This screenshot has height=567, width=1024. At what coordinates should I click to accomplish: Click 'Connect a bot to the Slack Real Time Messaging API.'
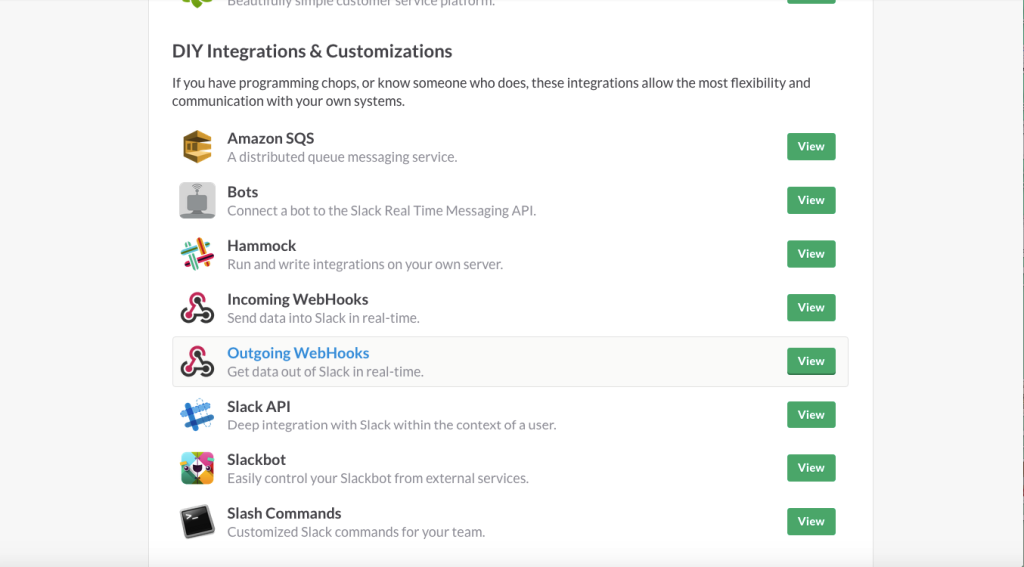381,210
